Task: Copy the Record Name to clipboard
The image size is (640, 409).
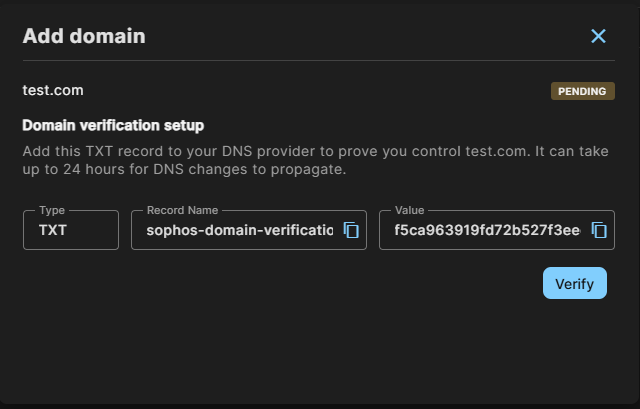Action: [x=351, y=230]
